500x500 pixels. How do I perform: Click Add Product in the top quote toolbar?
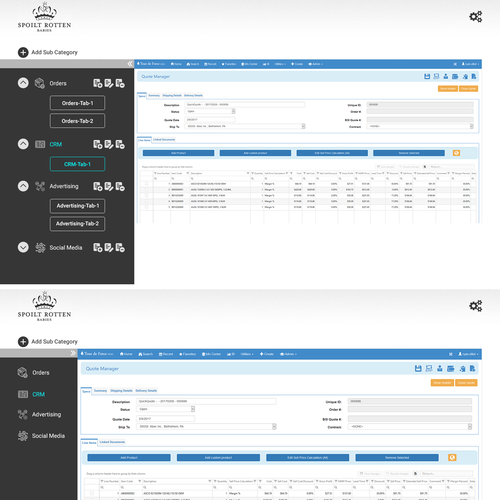178,153
